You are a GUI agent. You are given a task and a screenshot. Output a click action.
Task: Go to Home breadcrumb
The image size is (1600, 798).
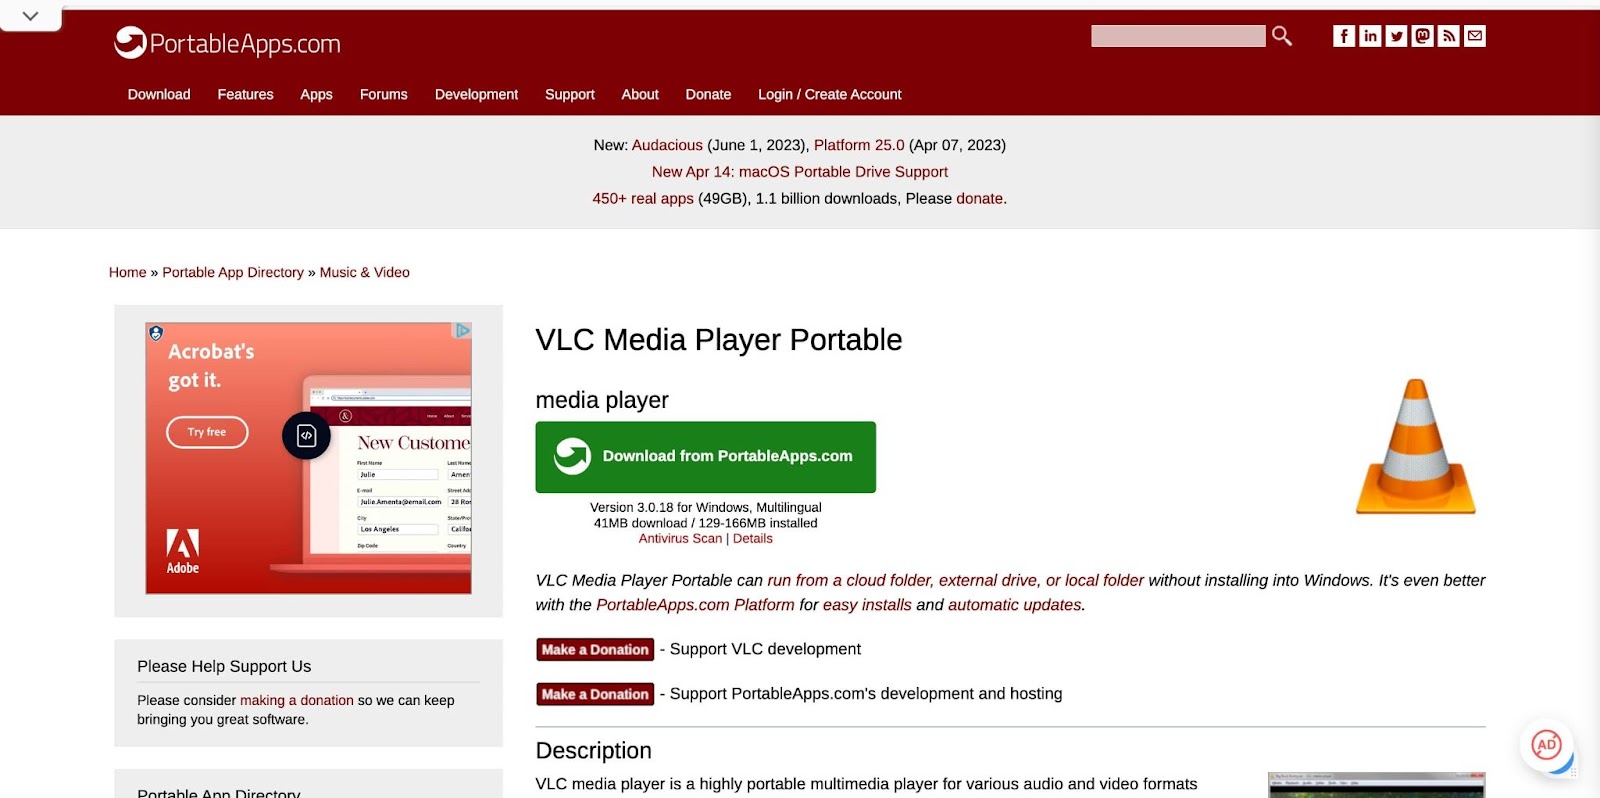[x=127, y=272]
